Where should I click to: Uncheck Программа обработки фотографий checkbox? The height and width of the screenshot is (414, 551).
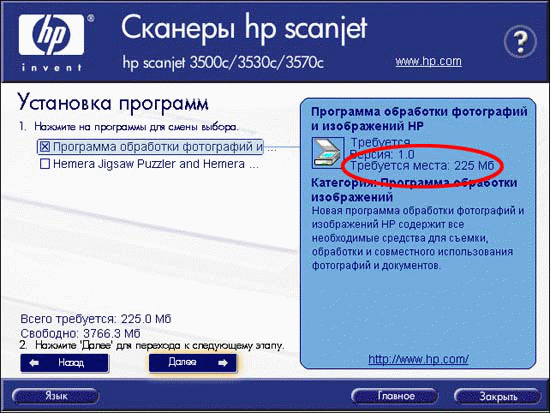pyautogui.click(x=45, y=147)
